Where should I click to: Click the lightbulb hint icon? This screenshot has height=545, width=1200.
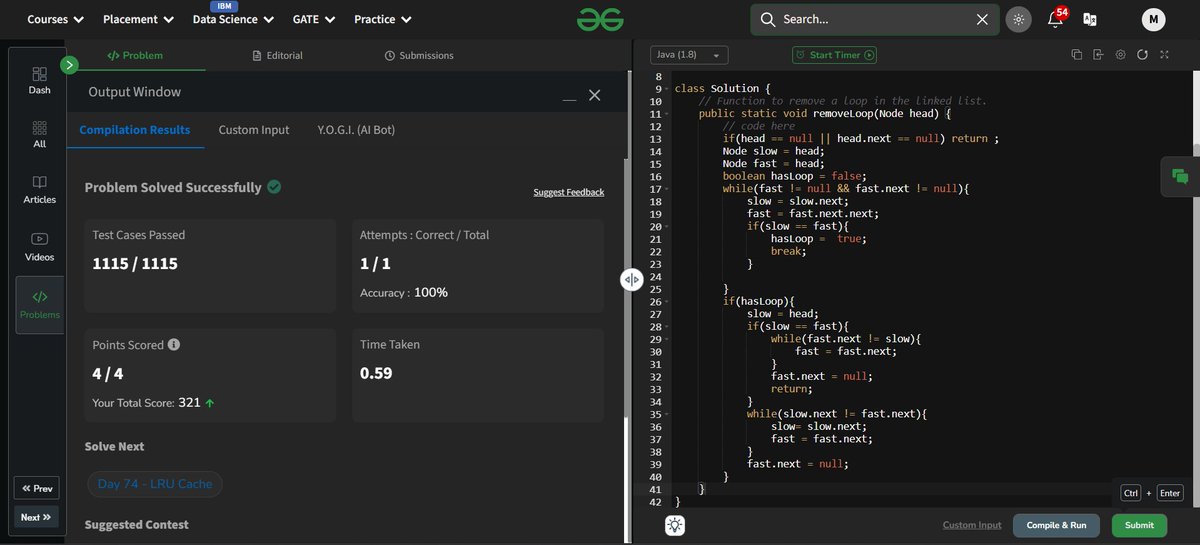[675, 525]
